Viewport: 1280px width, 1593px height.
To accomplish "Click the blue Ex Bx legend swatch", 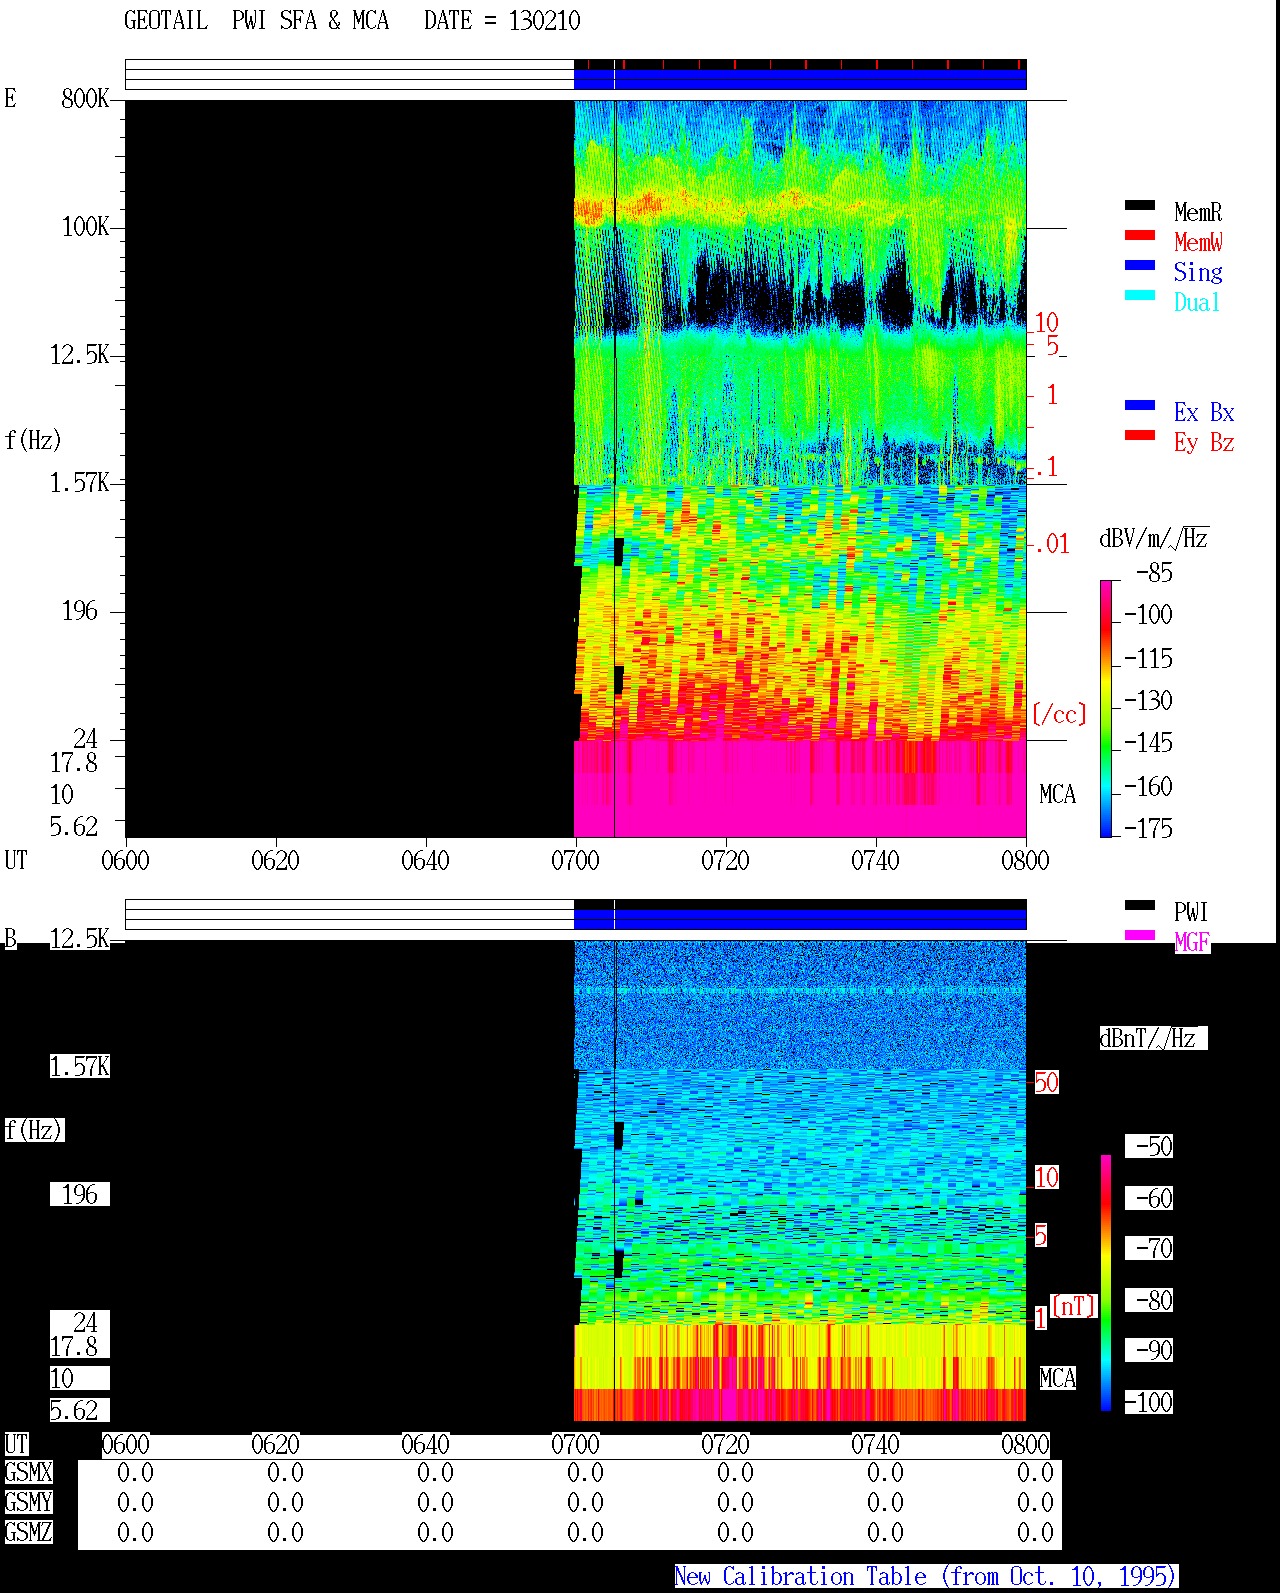I will (x=1140, y=406).
